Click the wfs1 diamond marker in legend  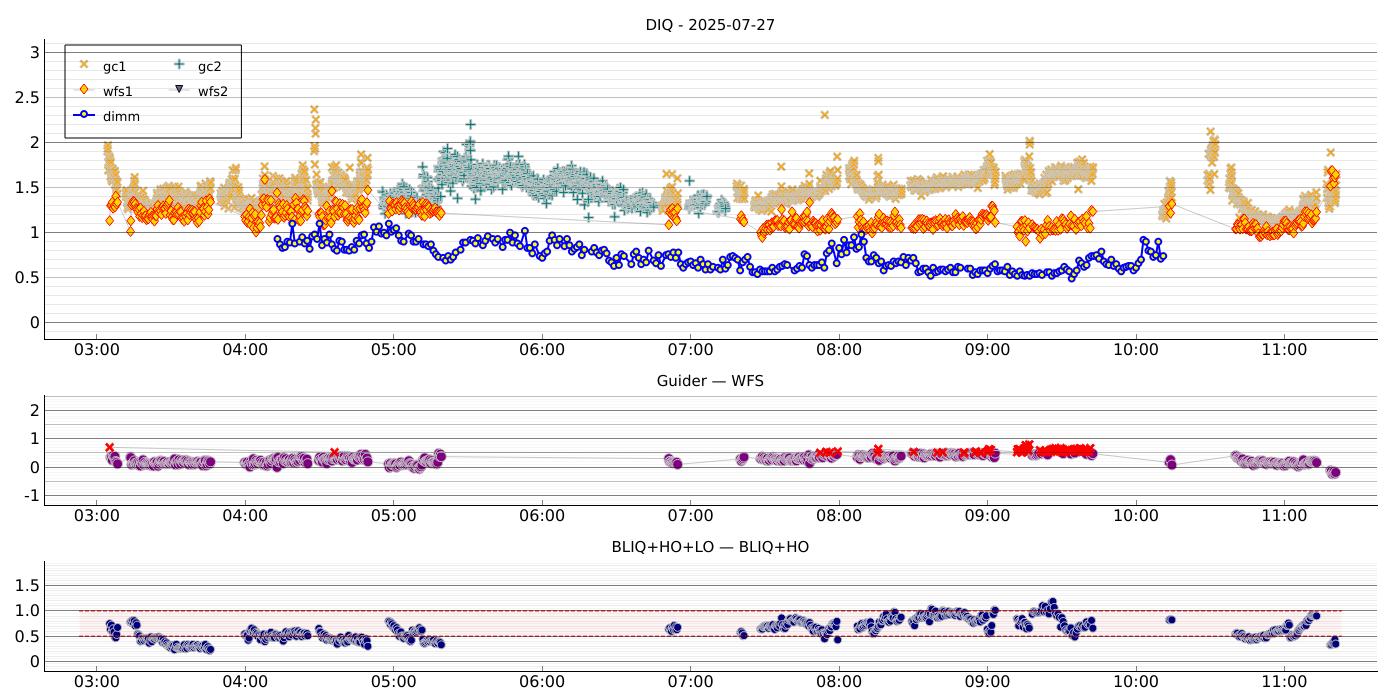click(x=84, y=90)
